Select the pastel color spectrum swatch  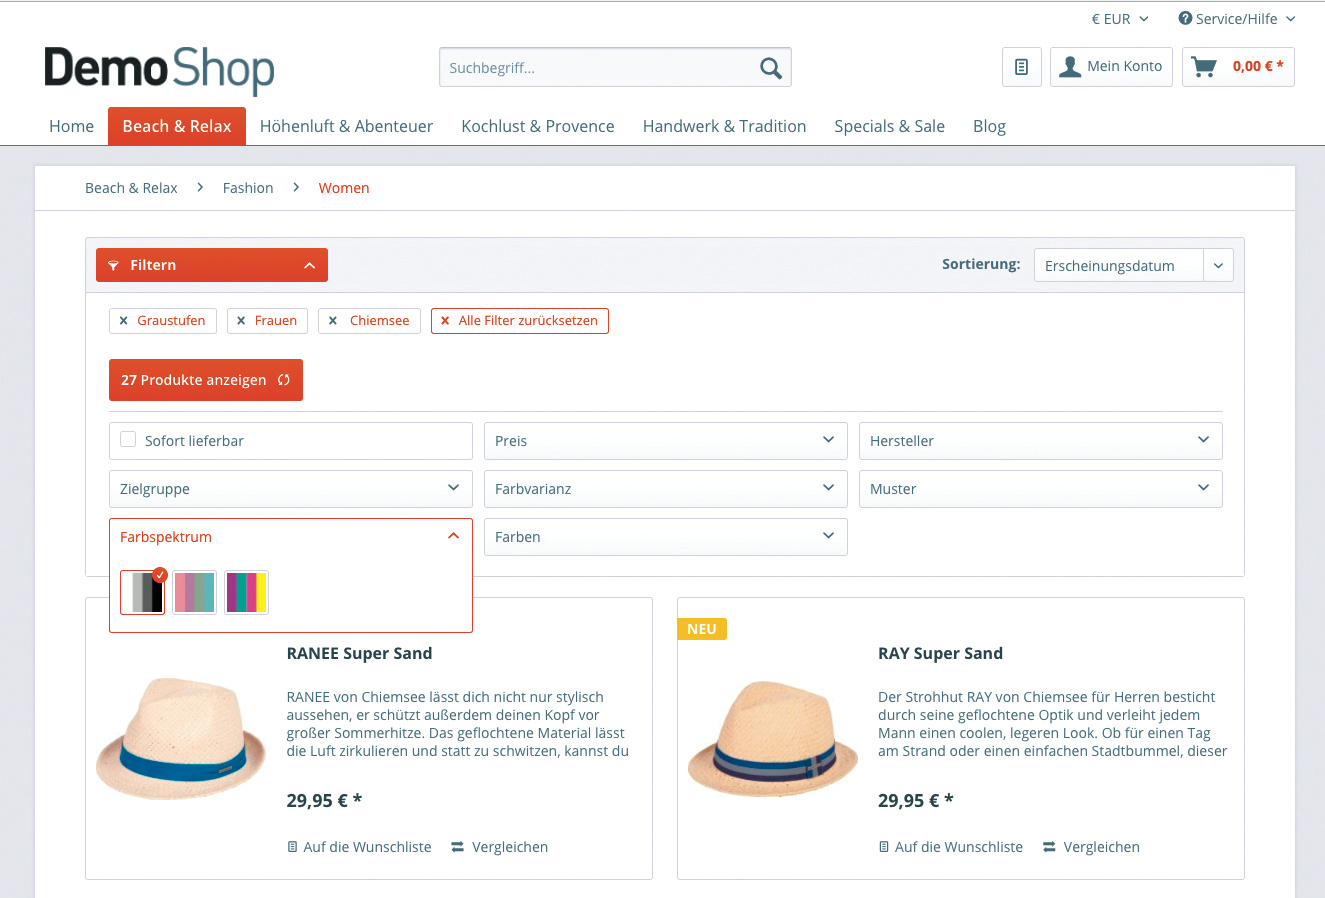(195, 592)
